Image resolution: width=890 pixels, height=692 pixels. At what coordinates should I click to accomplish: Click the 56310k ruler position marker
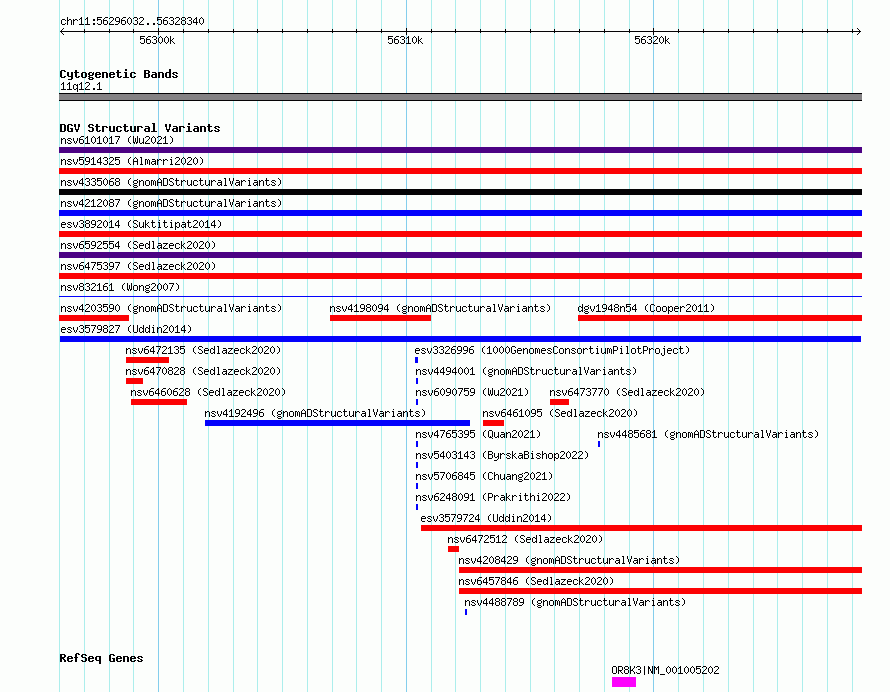pos(405,40)
